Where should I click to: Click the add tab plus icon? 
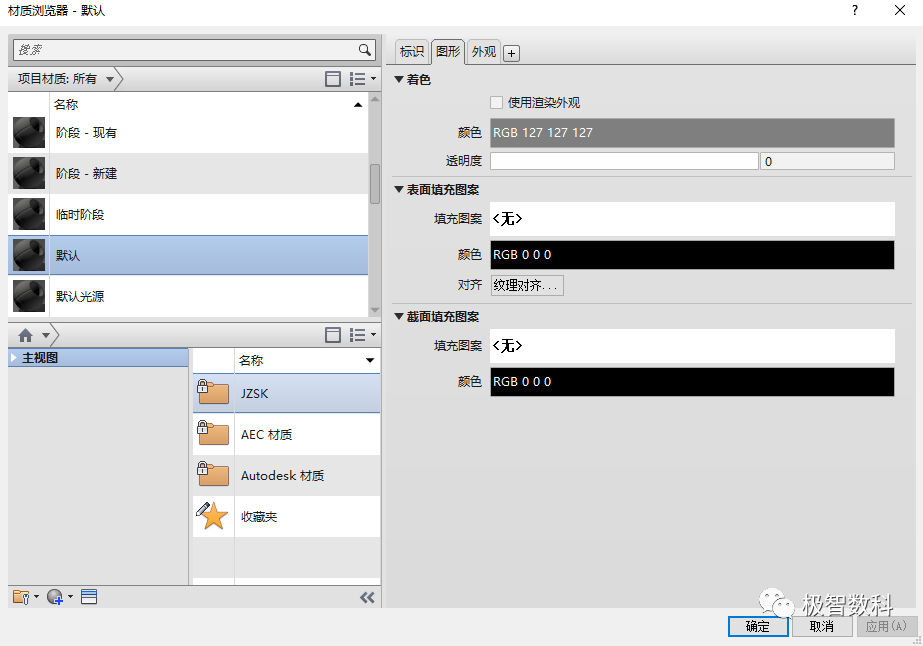(512, 54)
